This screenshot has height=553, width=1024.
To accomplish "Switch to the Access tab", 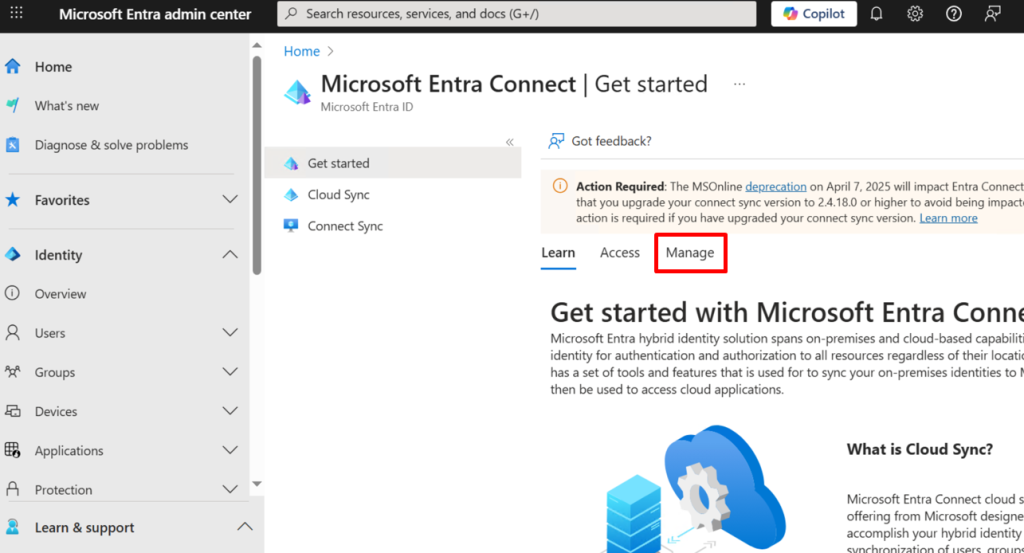I will pyautogui.click(x=620, y=253).
